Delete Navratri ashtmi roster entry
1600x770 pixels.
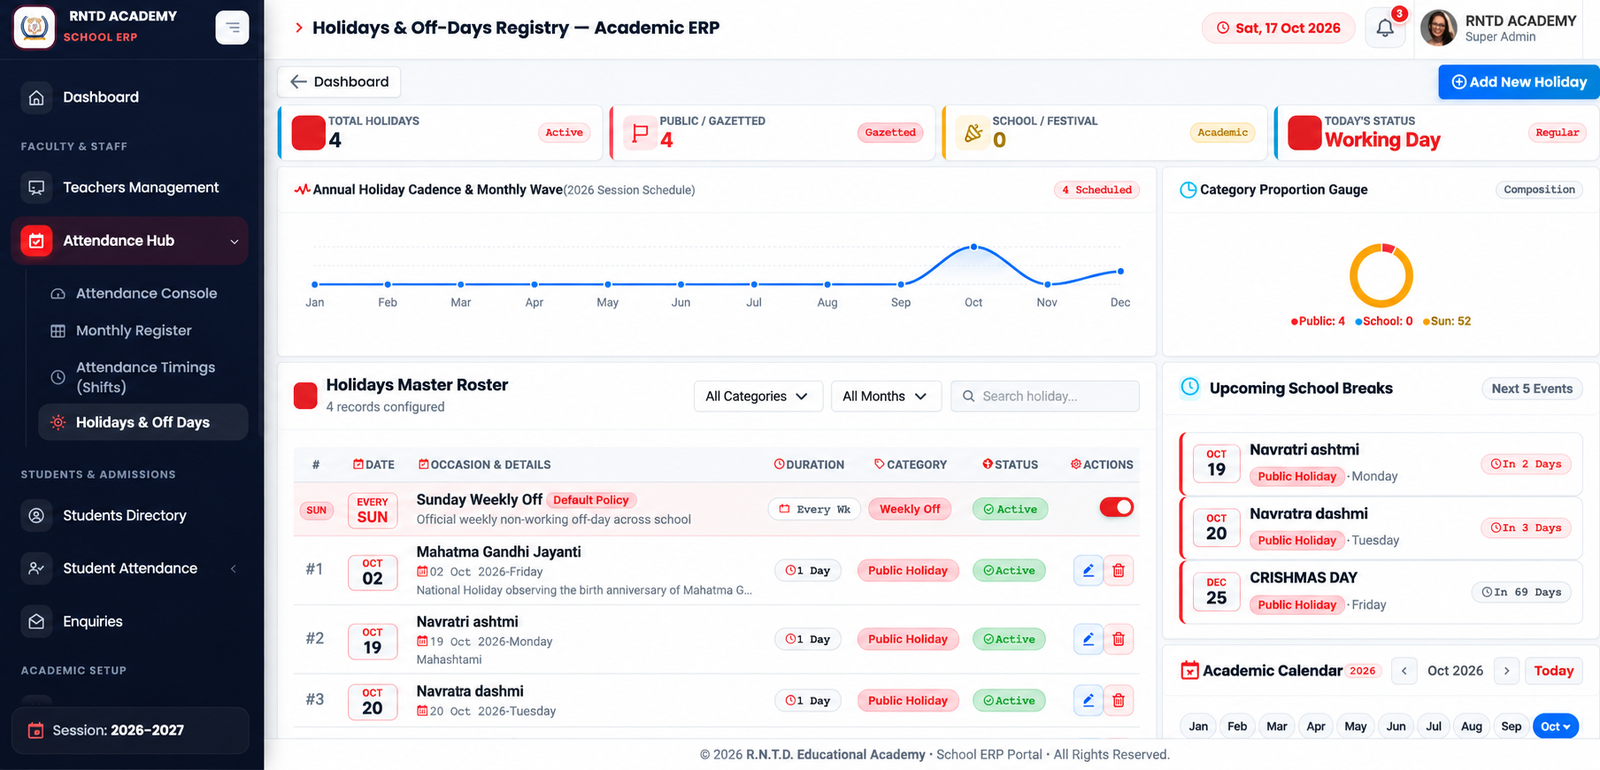1118,639
